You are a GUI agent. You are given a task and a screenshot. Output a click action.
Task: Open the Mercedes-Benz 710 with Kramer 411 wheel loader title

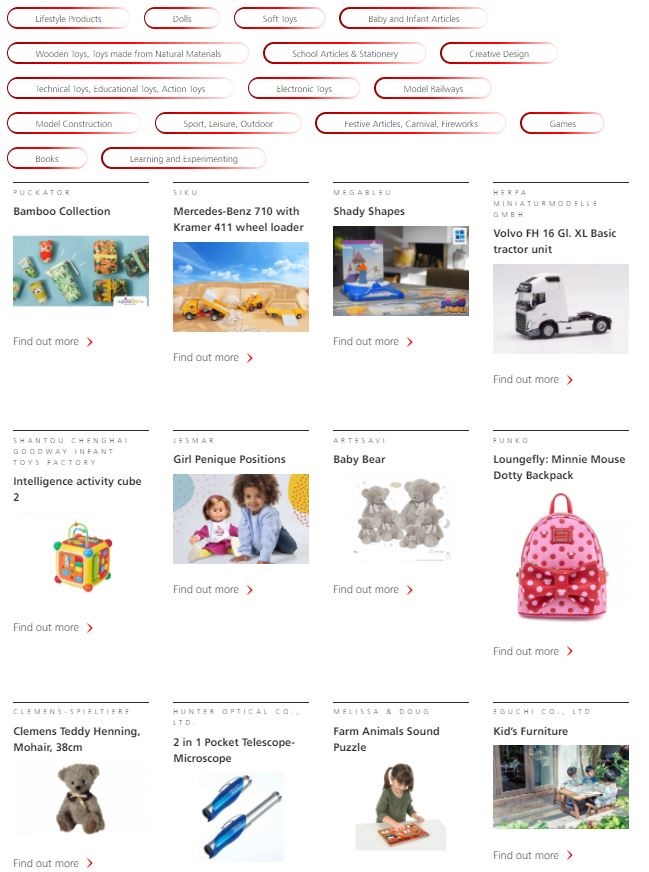click(239, 219)
